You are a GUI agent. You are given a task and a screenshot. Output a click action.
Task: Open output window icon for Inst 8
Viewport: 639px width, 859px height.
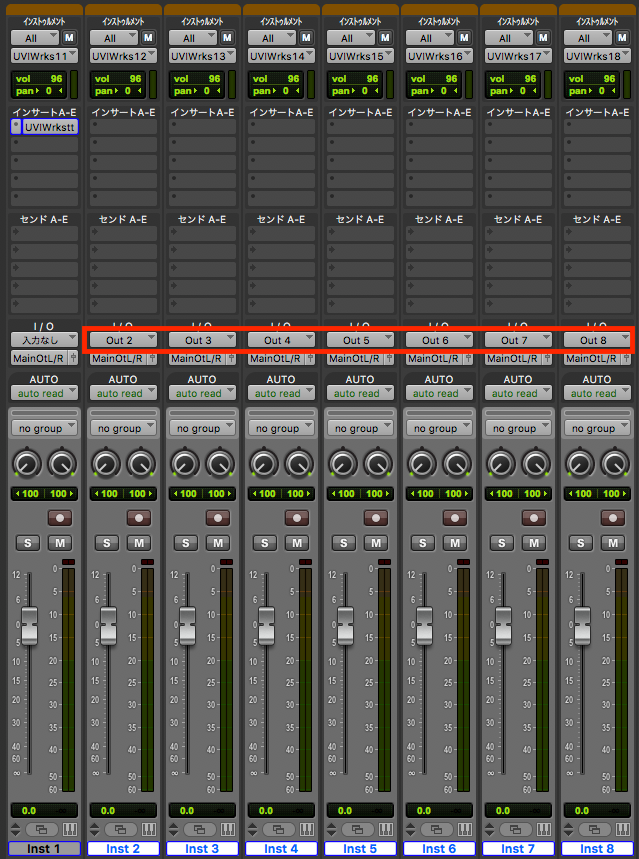(x=594, y=829)
